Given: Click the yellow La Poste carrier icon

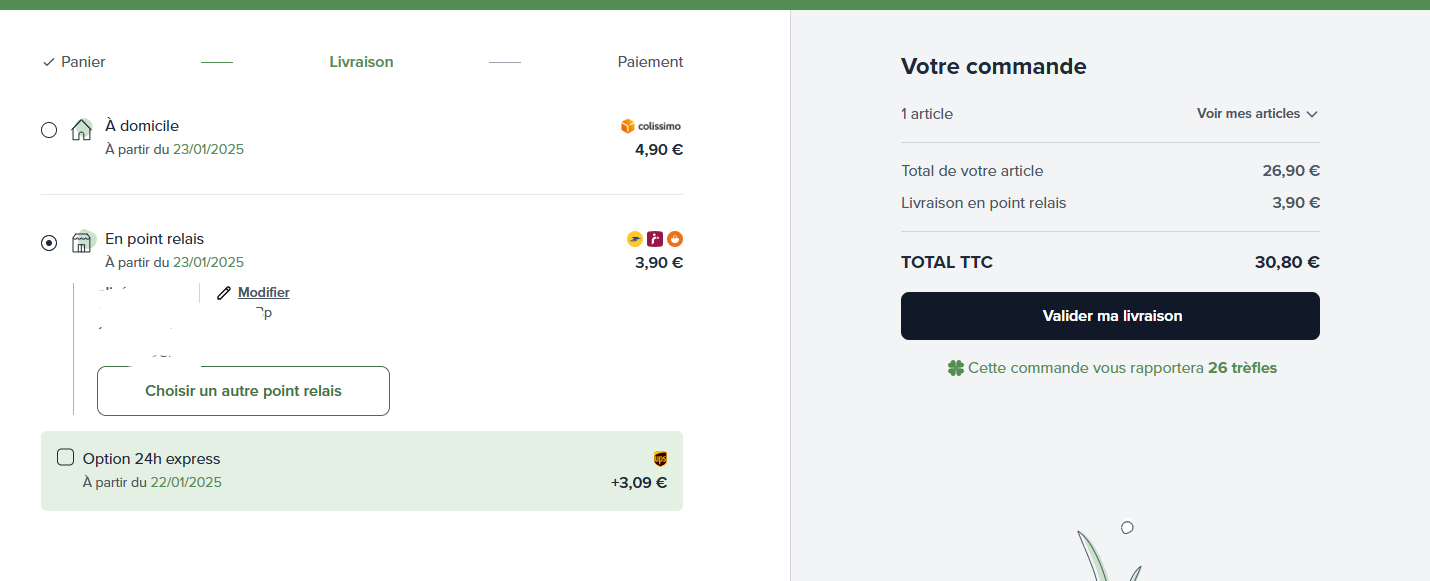Looking at the screenshot, I should point(635,239).
